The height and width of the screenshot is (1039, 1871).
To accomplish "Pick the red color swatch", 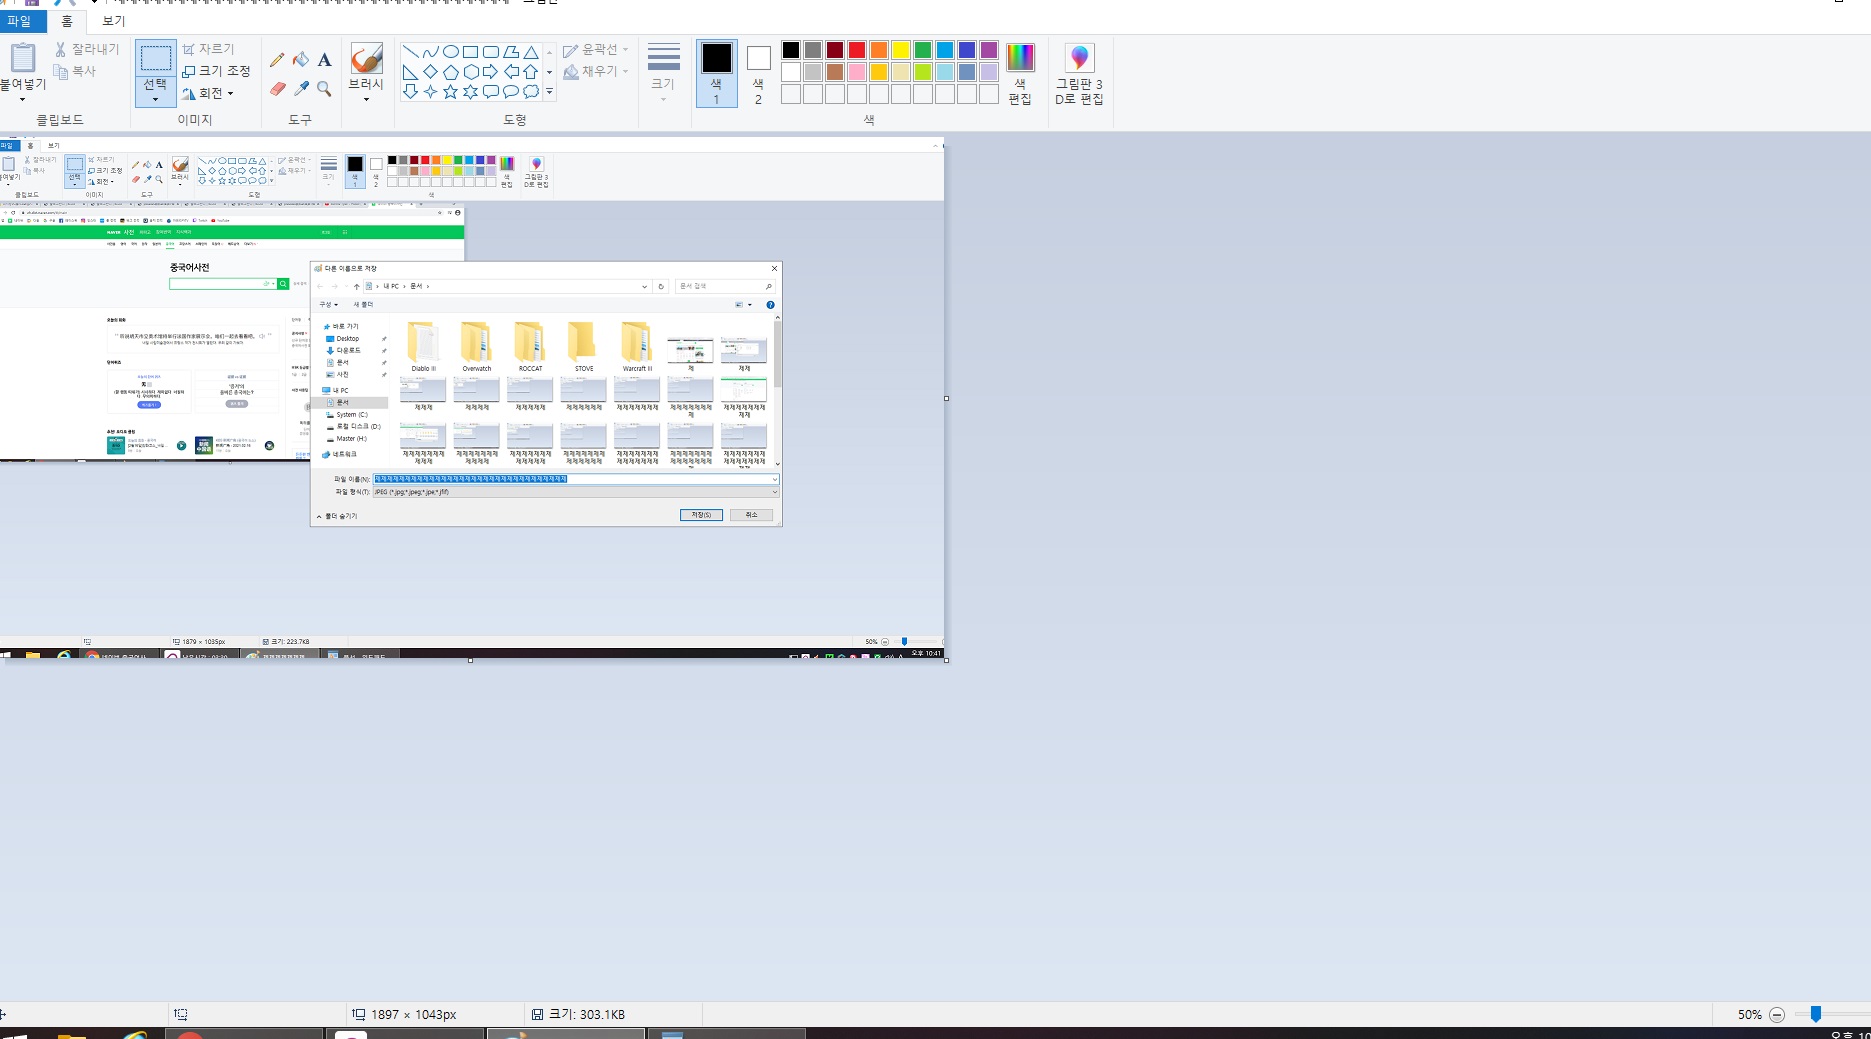I will coord(857,50).
